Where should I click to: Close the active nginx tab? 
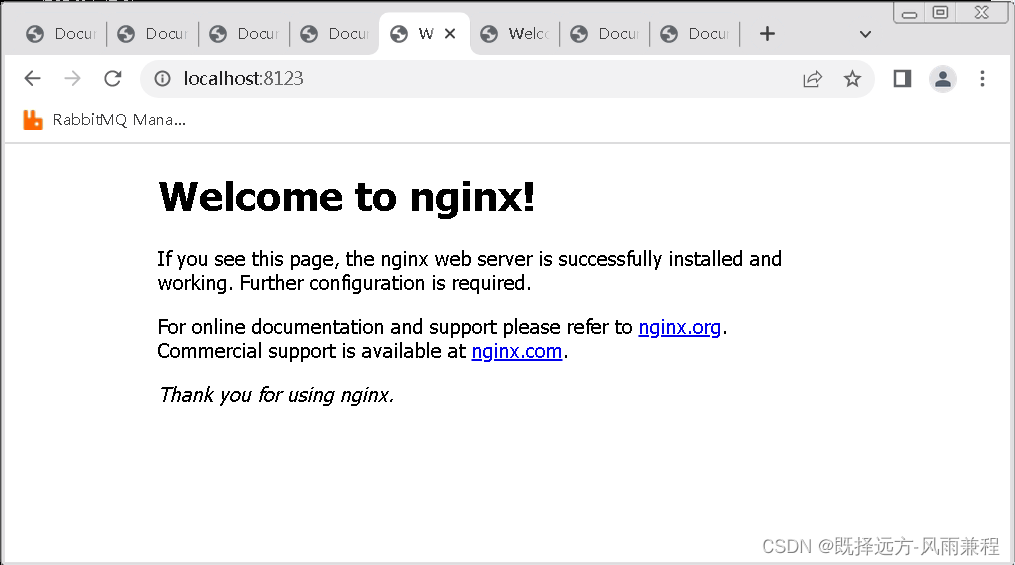450,33
